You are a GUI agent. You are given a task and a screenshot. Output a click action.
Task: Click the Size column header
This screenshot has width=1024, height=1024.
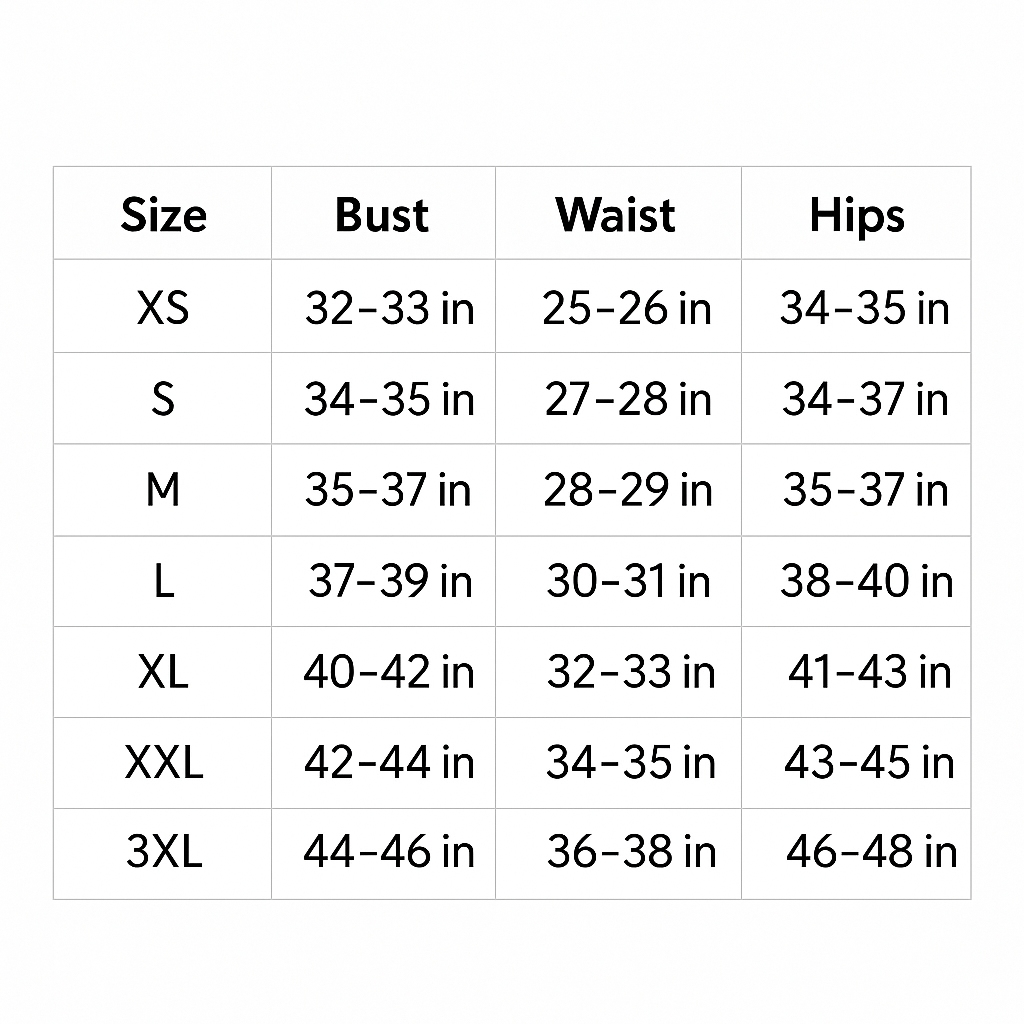(x=163, y=215)
